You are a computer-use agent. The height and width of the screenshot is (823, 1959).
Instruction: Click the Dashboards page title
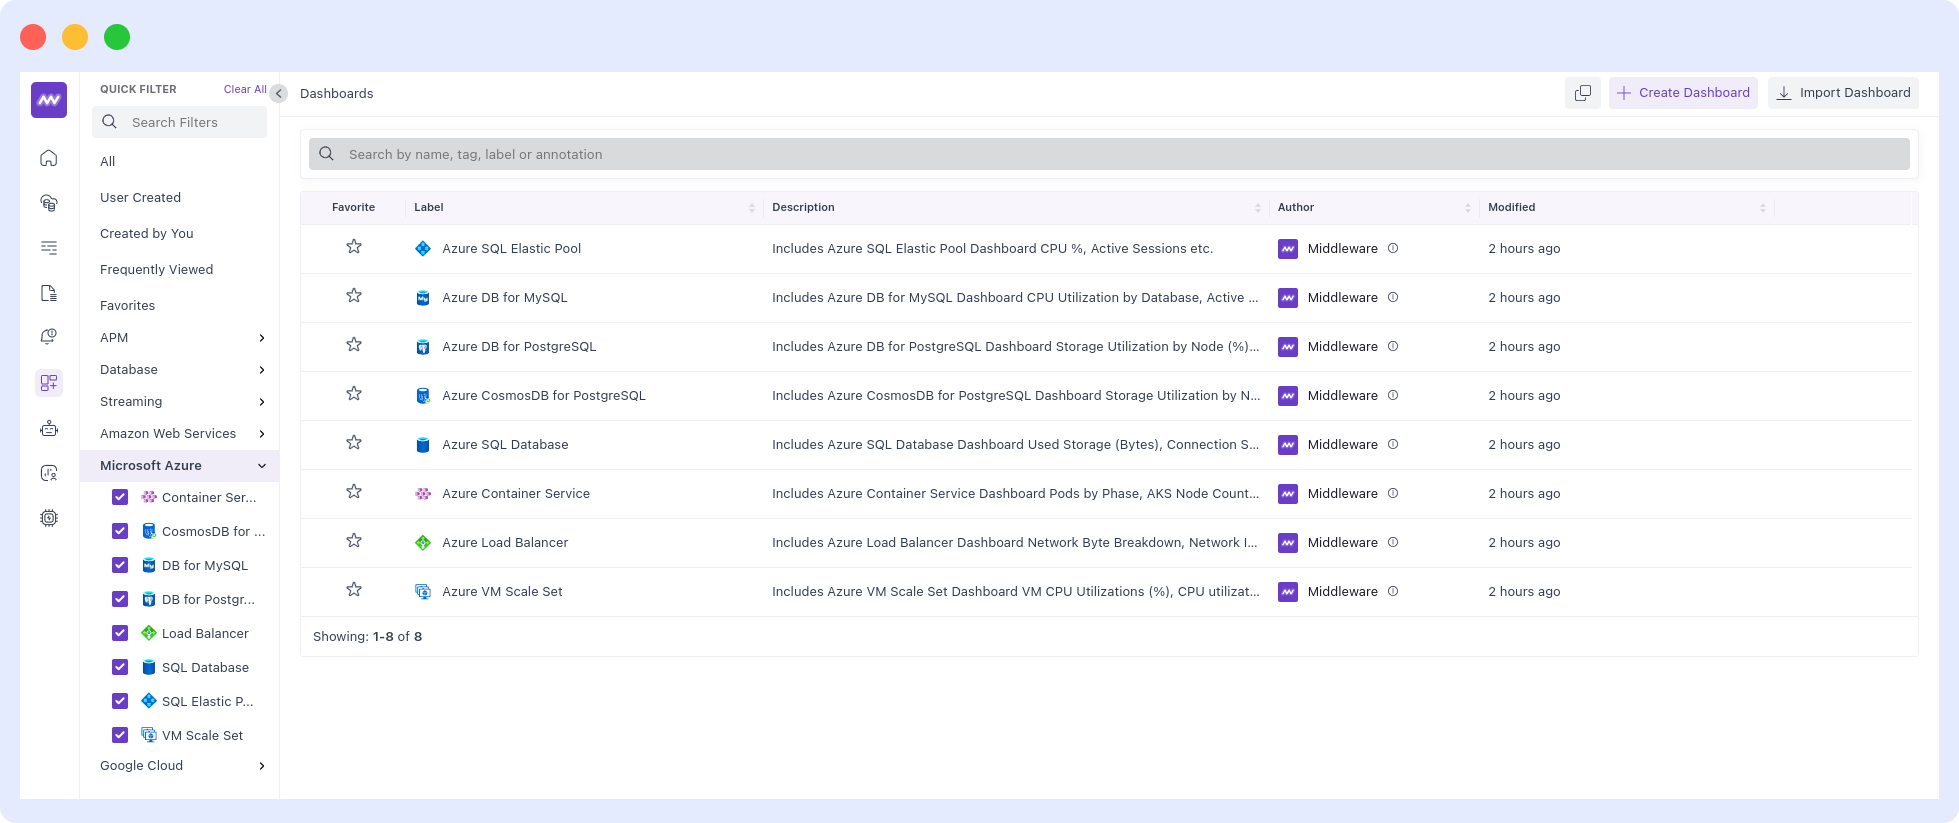pyautogui.click(x=337, y=94)
